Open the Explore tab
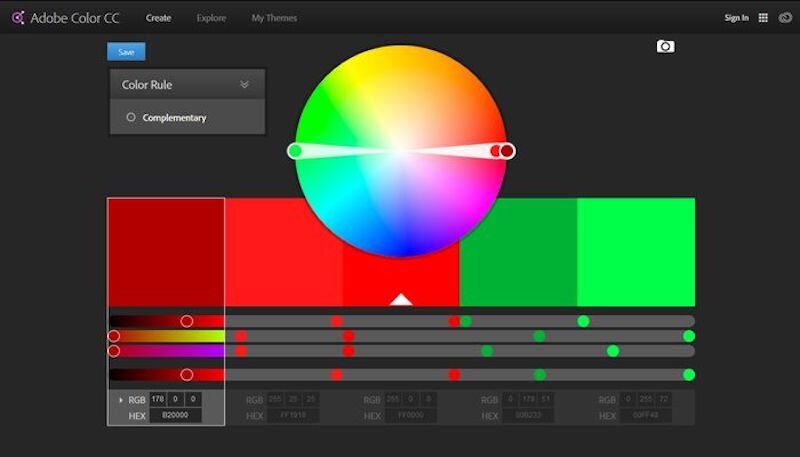Viewport: 800px width, 457px height. (x=211, y=18)
